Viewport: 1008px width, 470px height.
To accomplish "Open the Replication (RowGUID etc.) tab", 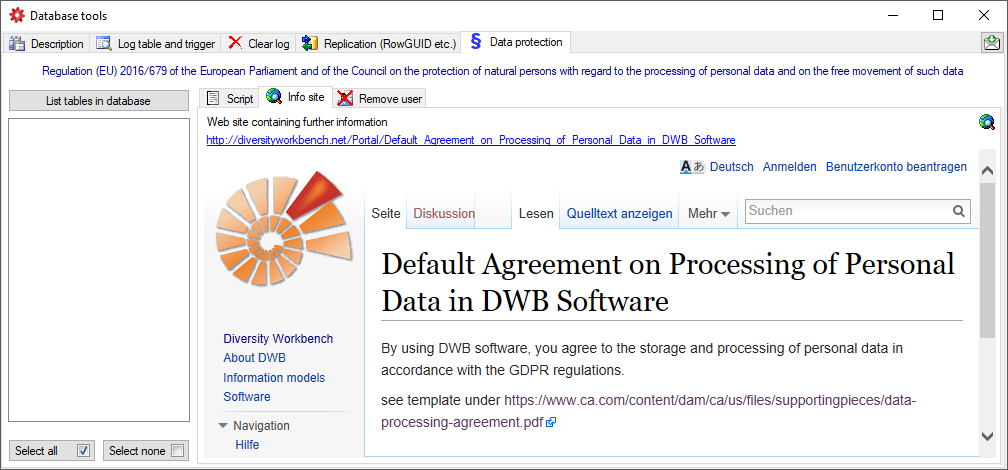I will (x=379, y=44).
